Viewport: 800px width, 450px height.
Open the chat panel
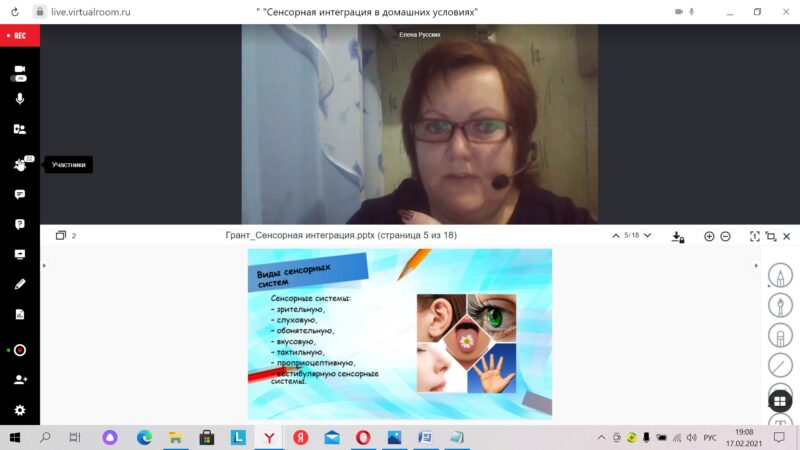(x=19, y=194)
